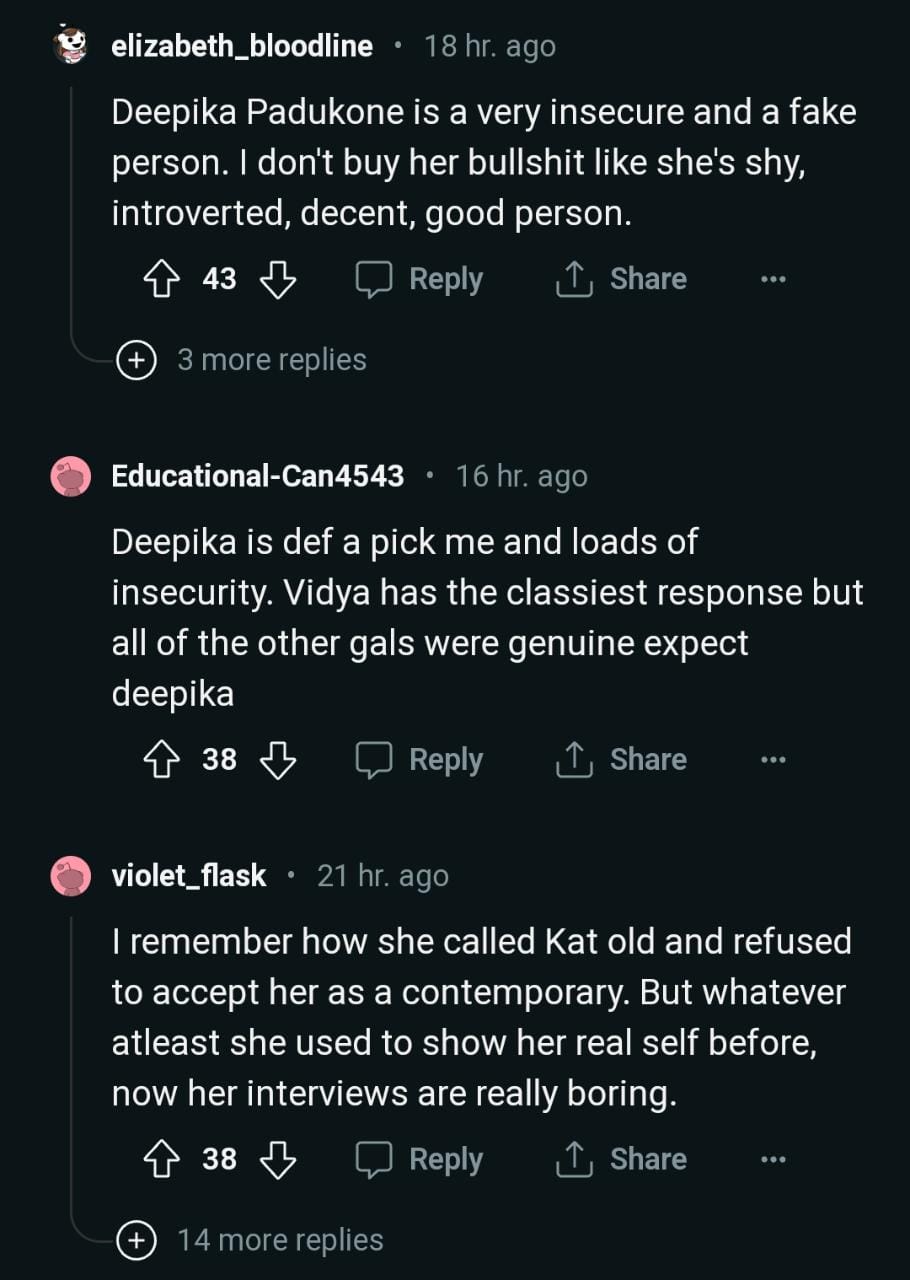Tap violet_flask's avatar icon

(71, 876)
